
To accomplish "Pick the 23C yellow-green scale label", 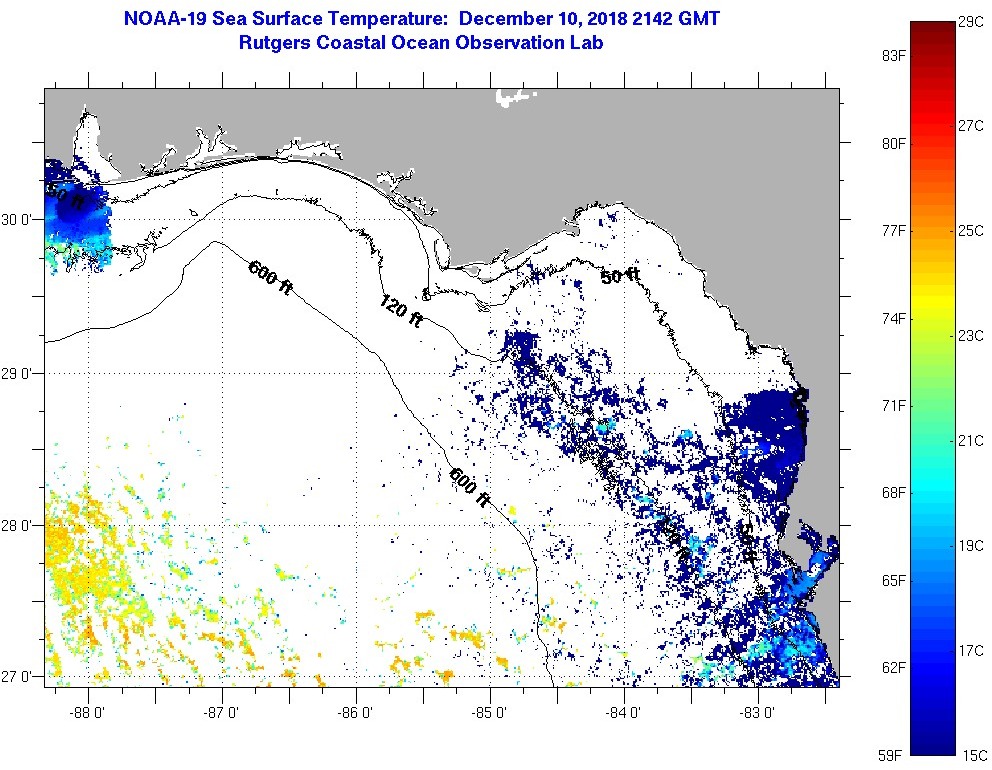I will (x=970, y=335).
